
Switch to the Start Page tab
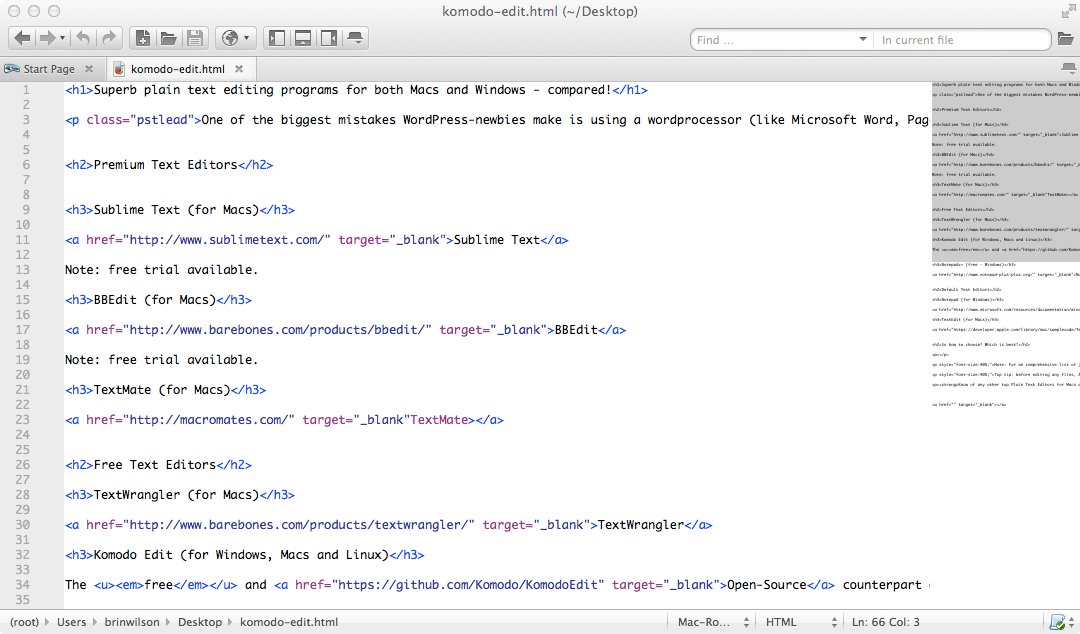[49, 69]
